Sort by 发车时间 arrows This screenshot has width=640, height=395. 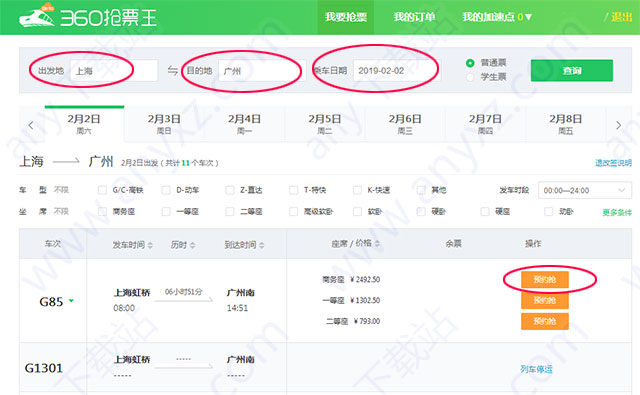pyautogui.click(x=150, y=245)
